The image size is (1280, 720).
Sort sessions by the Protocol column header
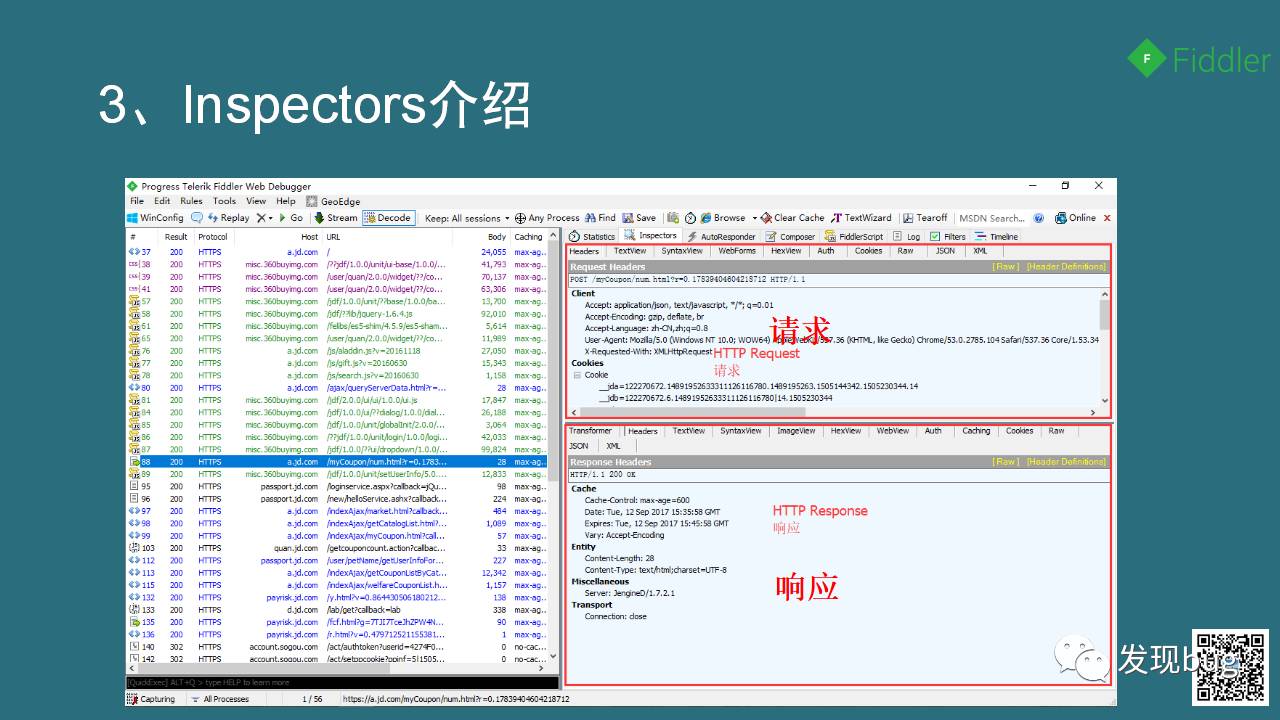pos(212,237)
